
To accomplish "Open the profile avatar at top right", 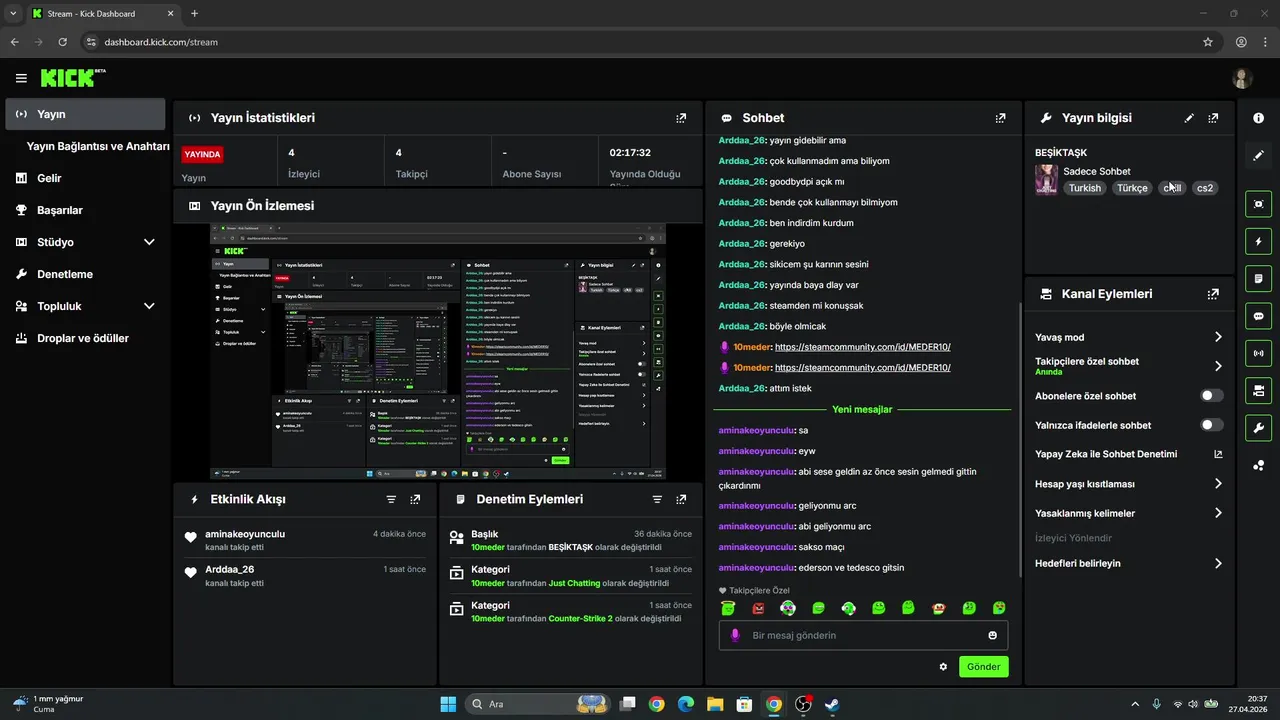I will coord(1242,78).
